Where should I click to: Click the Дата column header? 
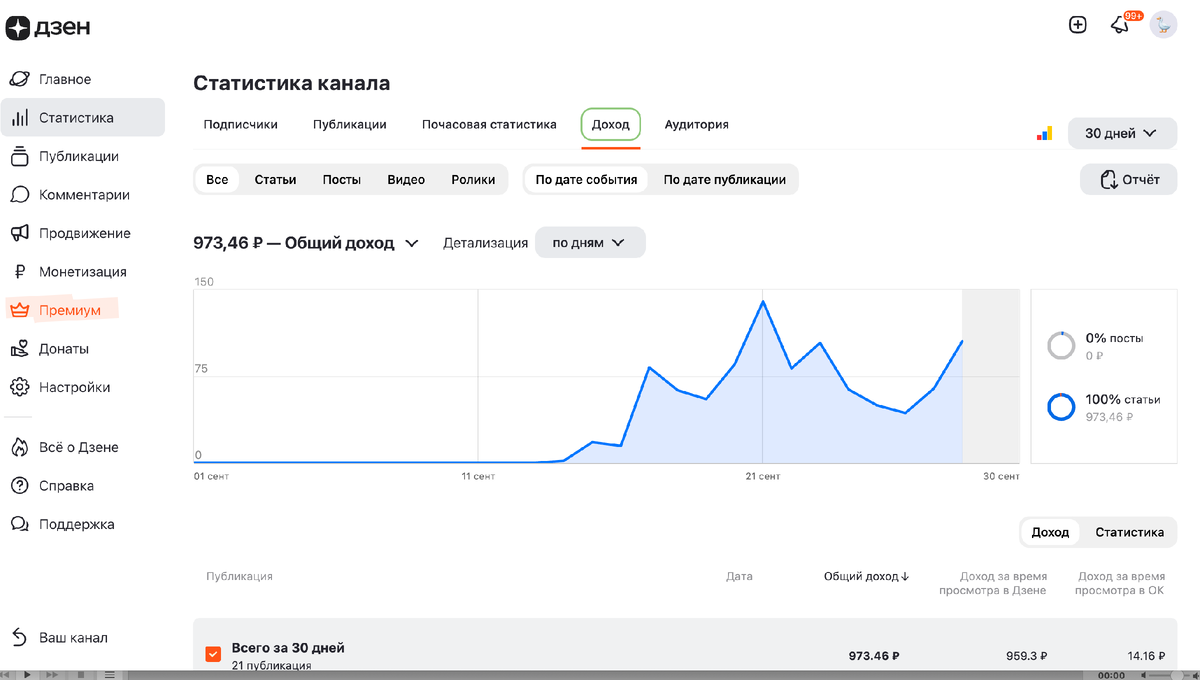click(x=740, y=576)
